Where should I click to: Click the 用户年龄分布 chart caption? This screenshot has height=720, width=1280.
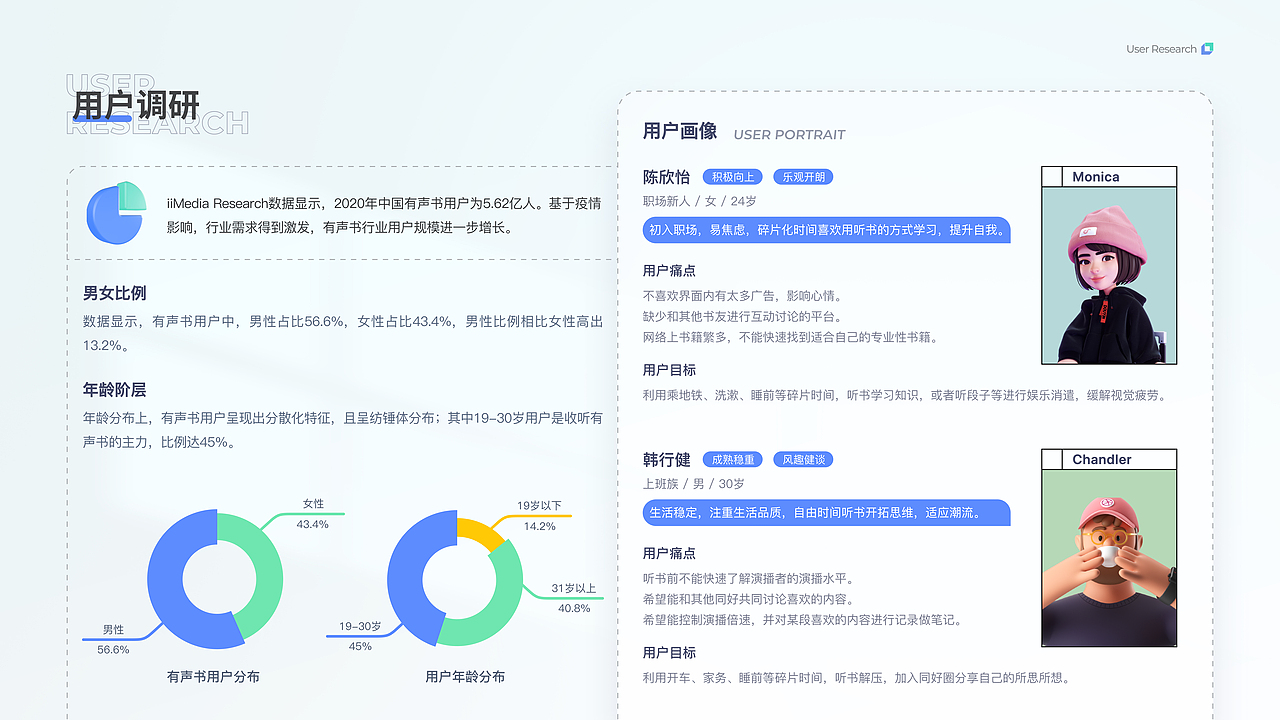pos(465,677)
